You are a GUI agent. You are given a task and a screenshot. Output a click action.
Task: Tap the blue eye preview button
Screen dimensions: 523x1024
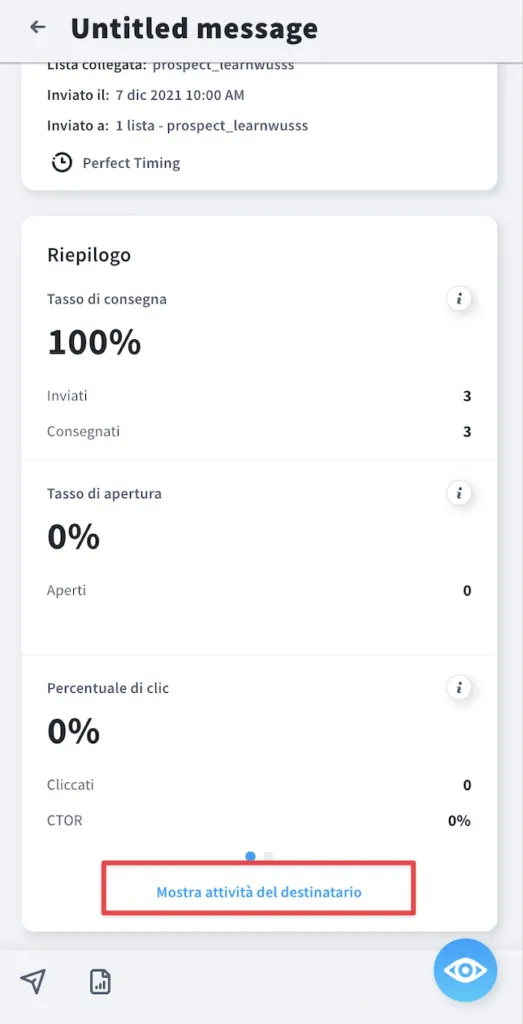[465, 970]
